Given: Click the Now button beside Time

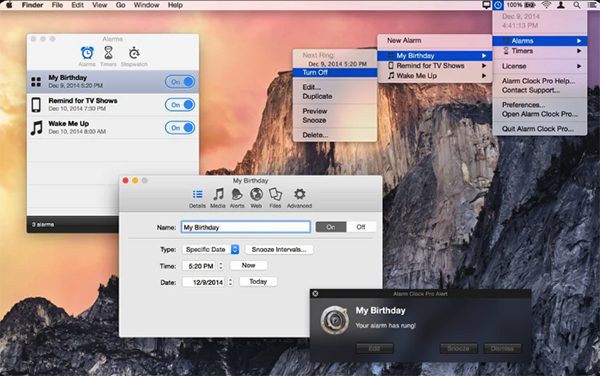Looking at the screenshot, I should point(248,265).
